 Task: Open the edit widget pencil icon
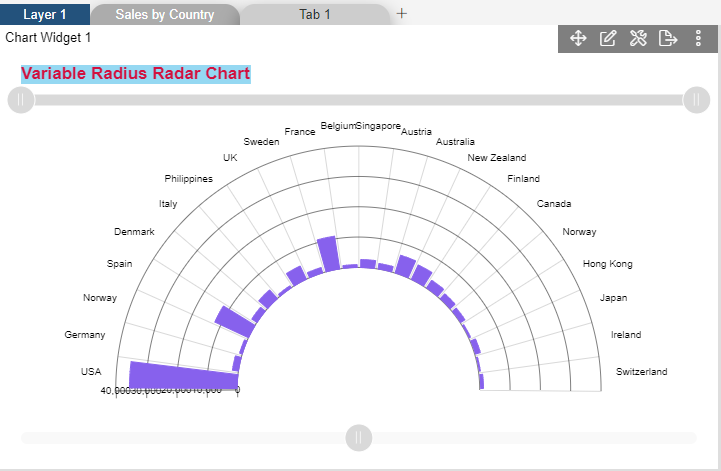pos(608,38)
